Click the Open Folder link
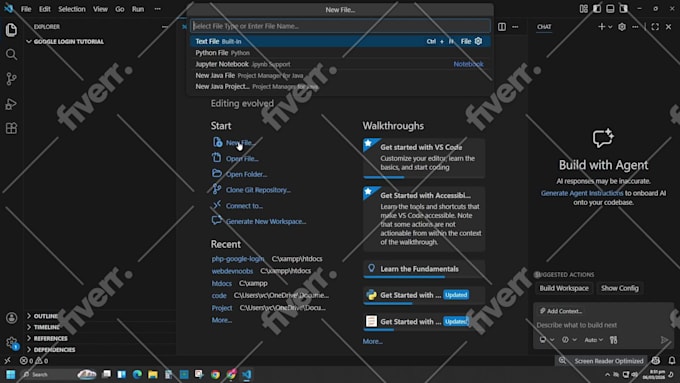Image resolution: width=680 pixels, height=383 pixels. click(x=246, y=174)
